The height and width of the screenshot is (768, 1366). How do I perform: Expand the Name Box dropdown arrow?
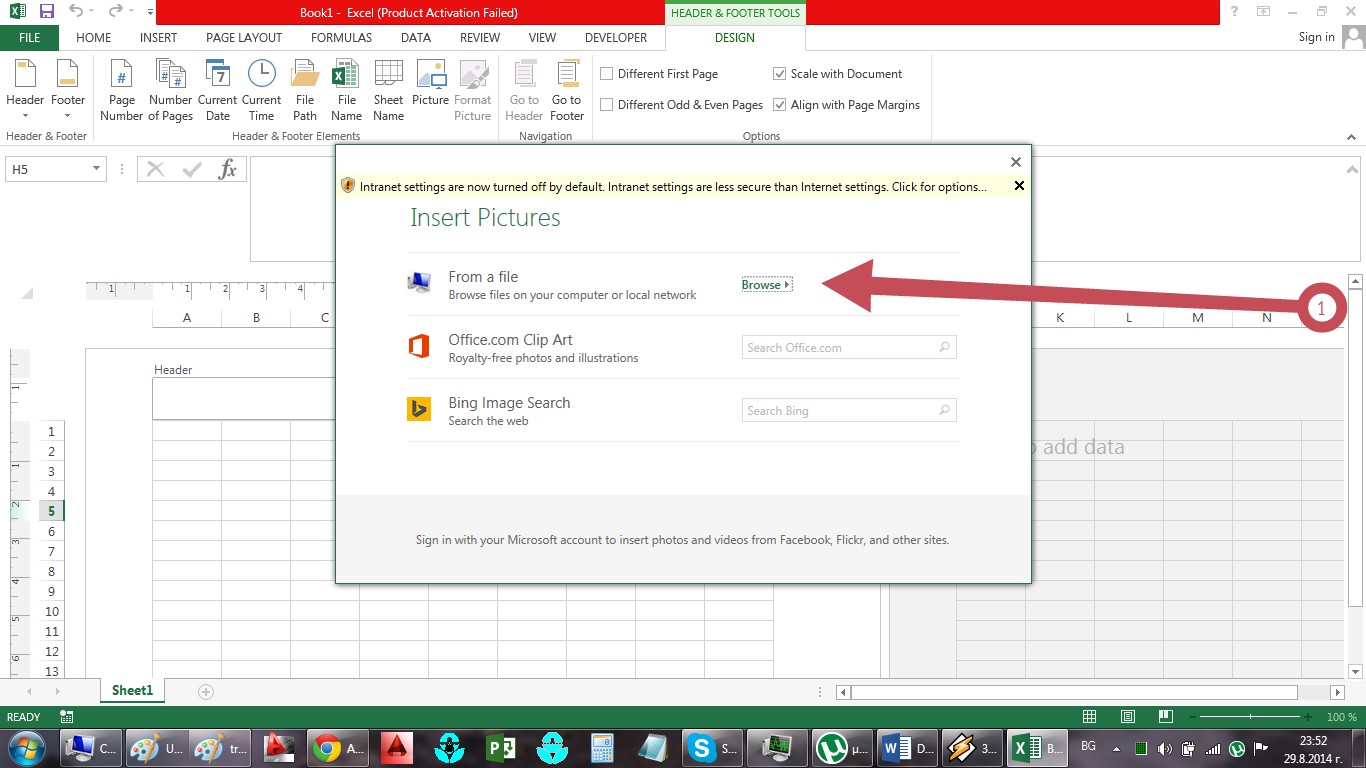pyautogui.click(x=96, y=169)
